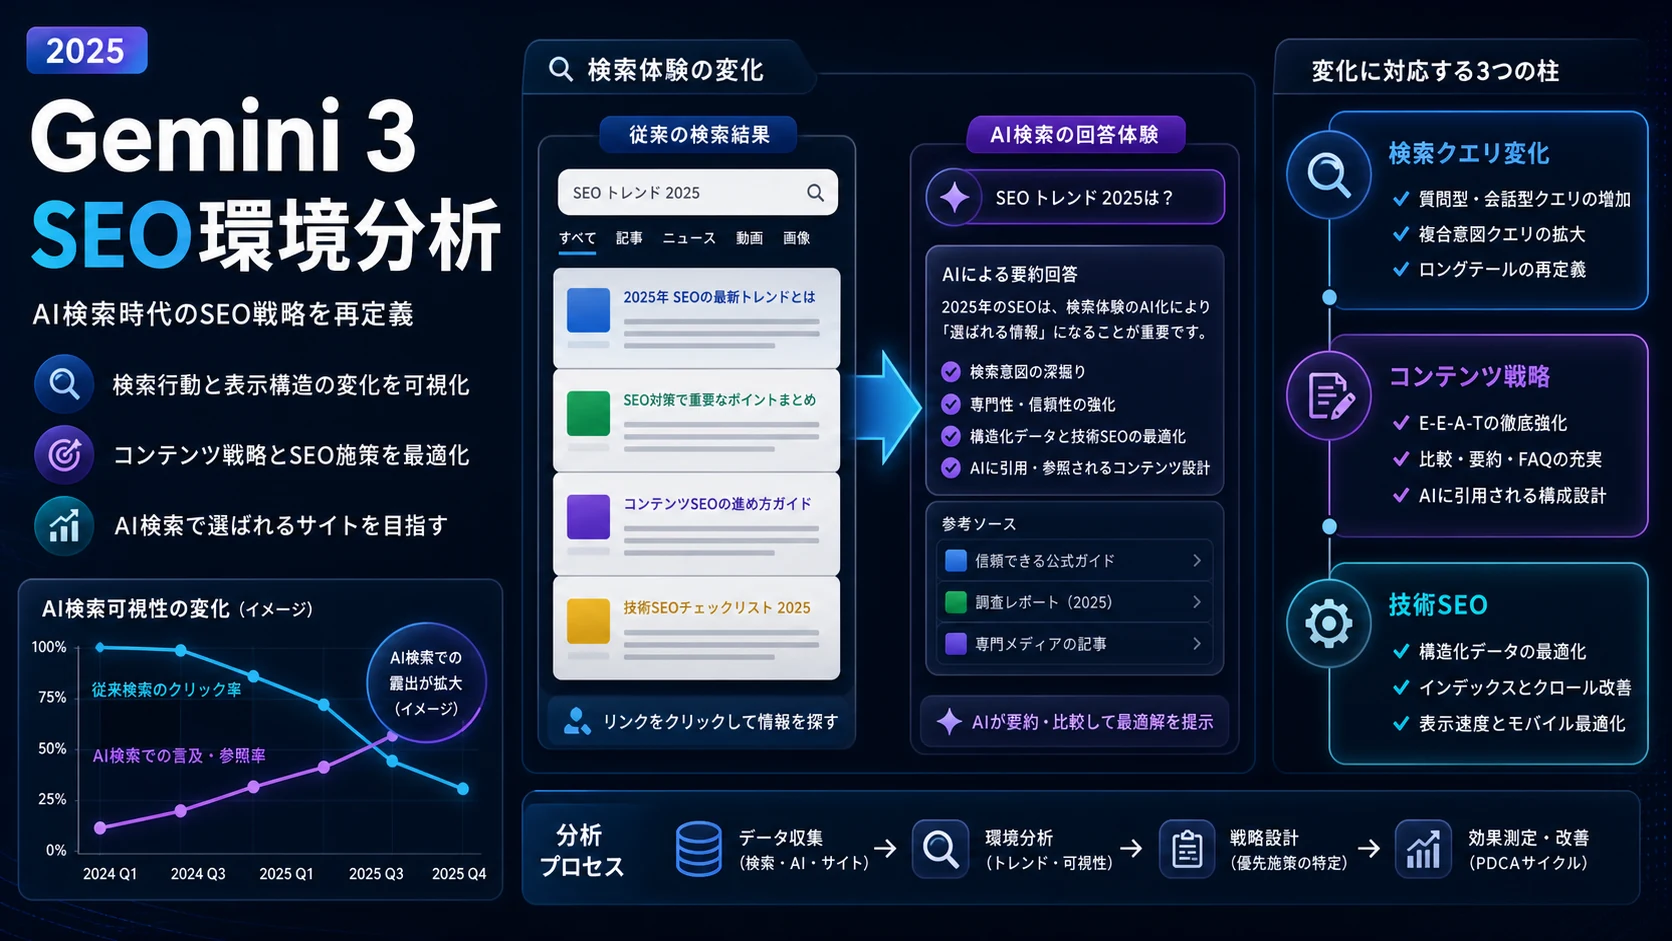The width and height of the screenshot is (1672, 941).
Task: Click the purple square icon beside 専門メディアの記事
Action: pyautogui.click(x=956, y=643)
